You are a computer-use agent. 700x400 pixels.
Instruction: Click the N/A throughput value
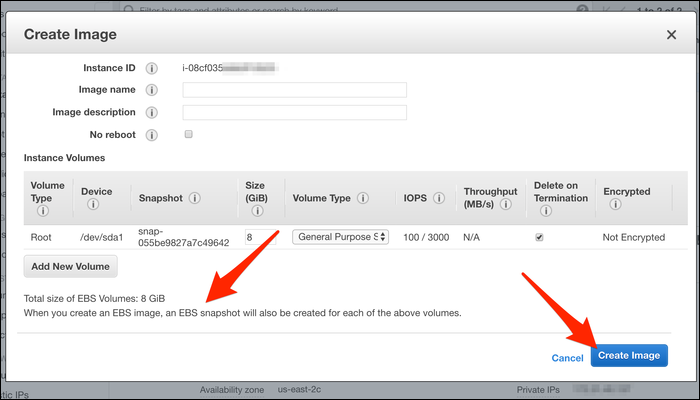(x=471, y=238)
